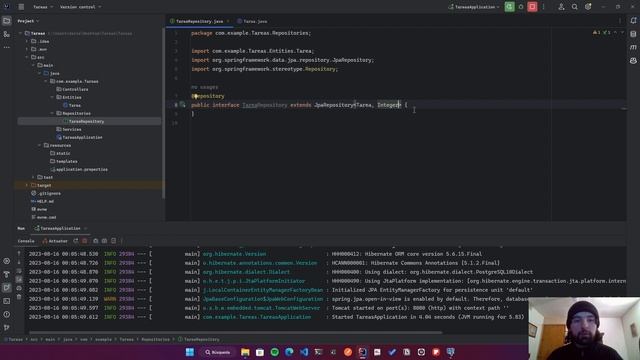640x360 pixels.
Task: Open the Project tool window icon
Action: click(x=7, y=21)
